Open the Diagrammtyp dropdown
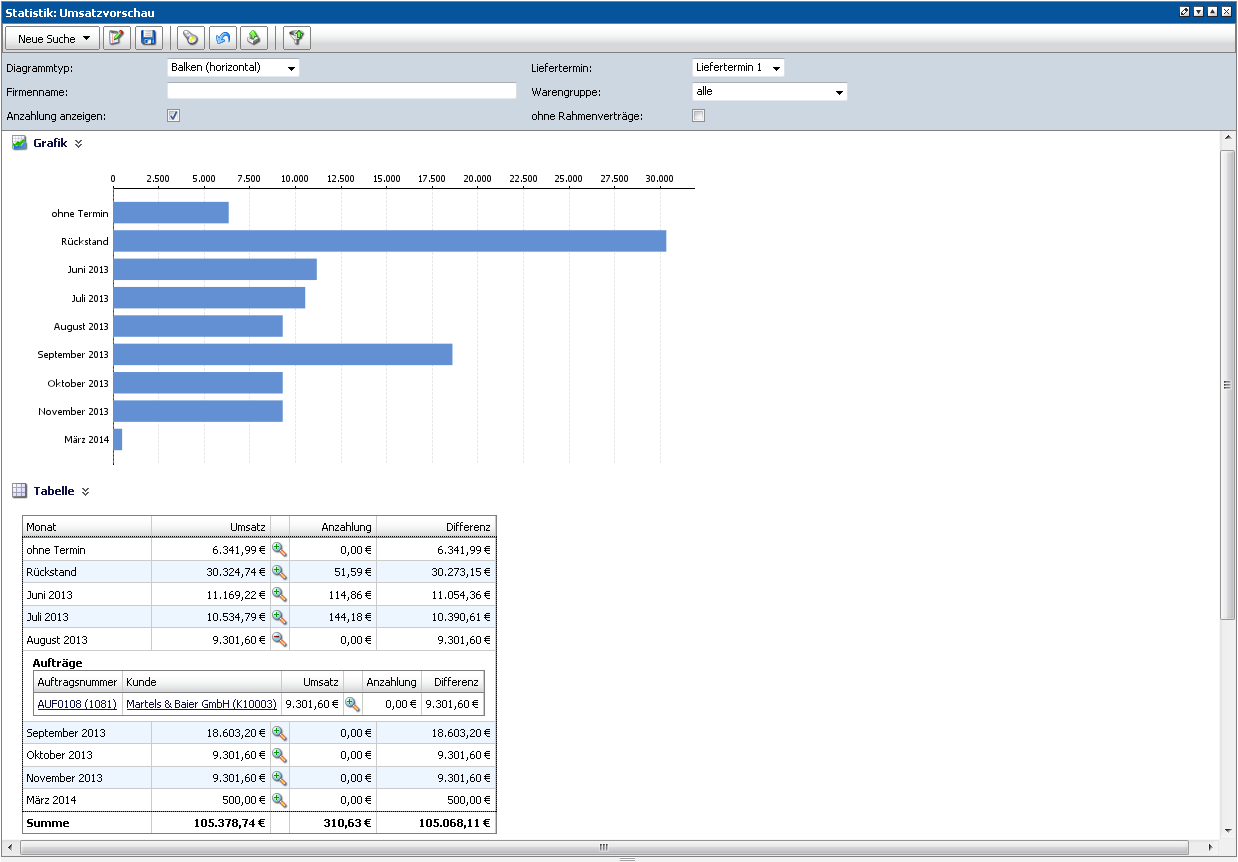This screenshot has height=862, width=1238. click(x=233, y=68)
